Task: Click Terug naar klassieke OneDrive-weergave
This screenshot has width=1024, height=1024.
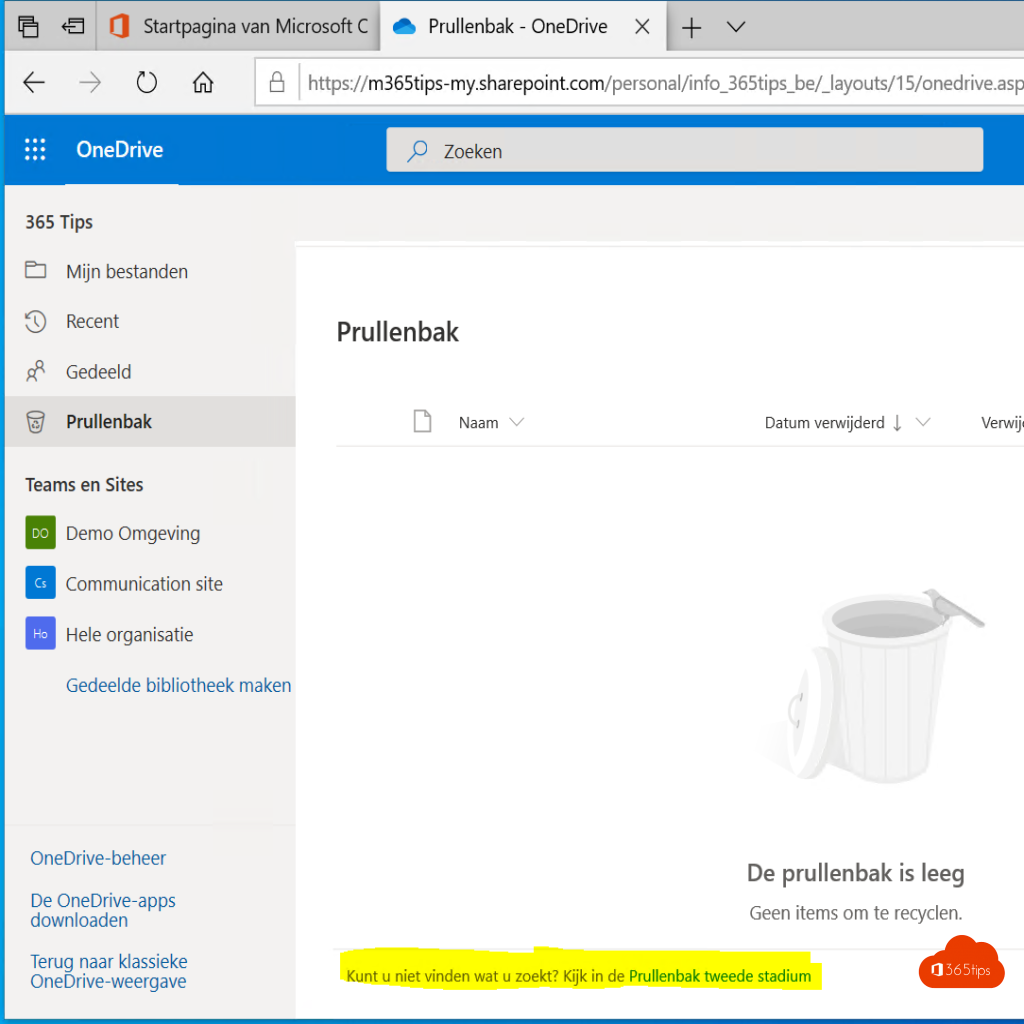Action: [108, 971]
